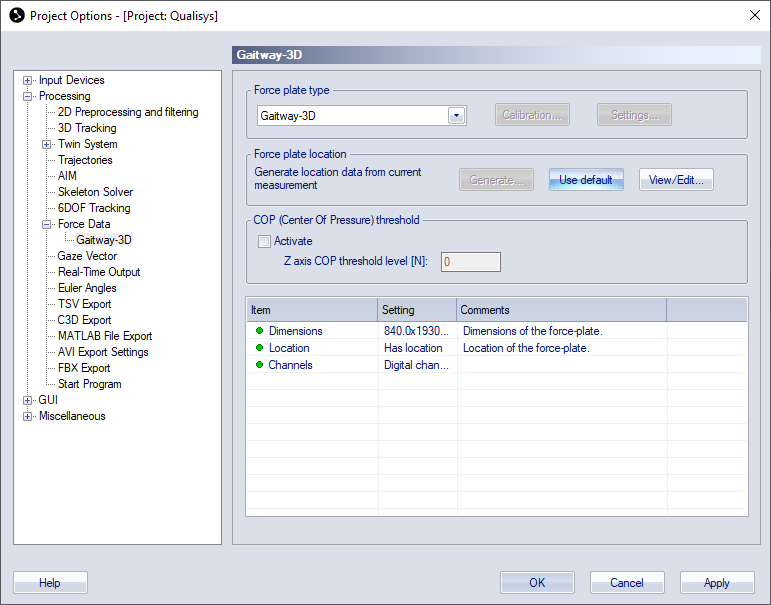Expand the Miscellaneous tree node
The image size is (771, 605).
coord(28,416)
